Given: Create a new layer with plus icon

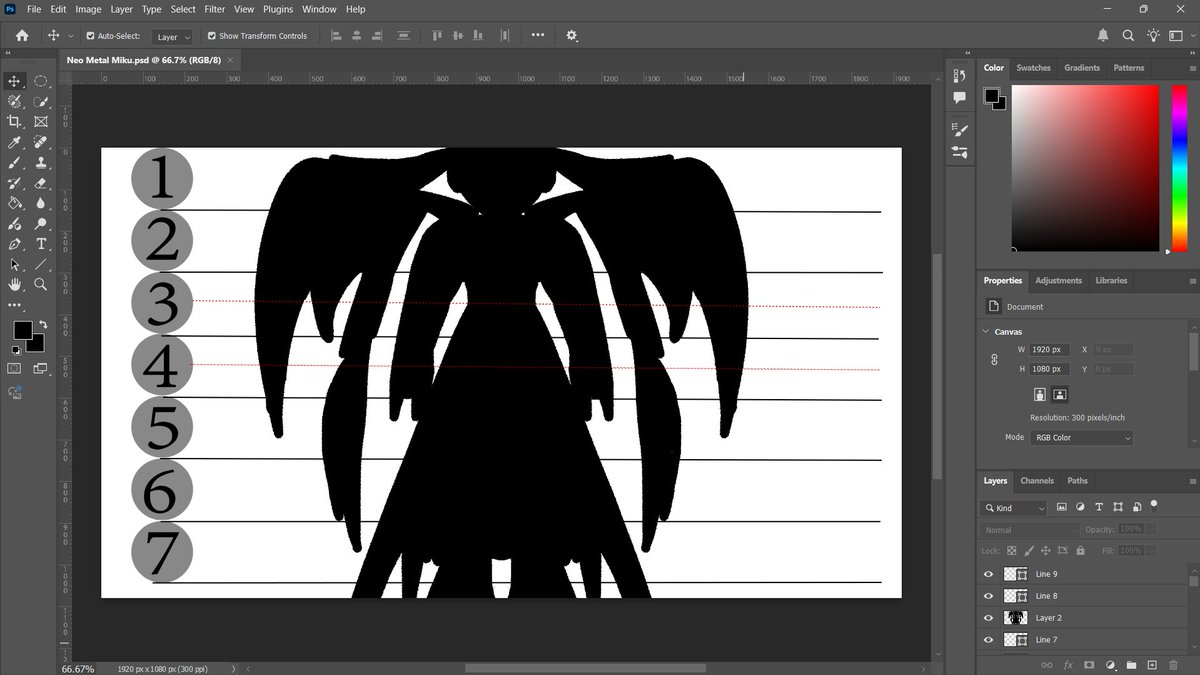Looking at the screenshot, I should pyautogui.click(x=1151, y=665).
